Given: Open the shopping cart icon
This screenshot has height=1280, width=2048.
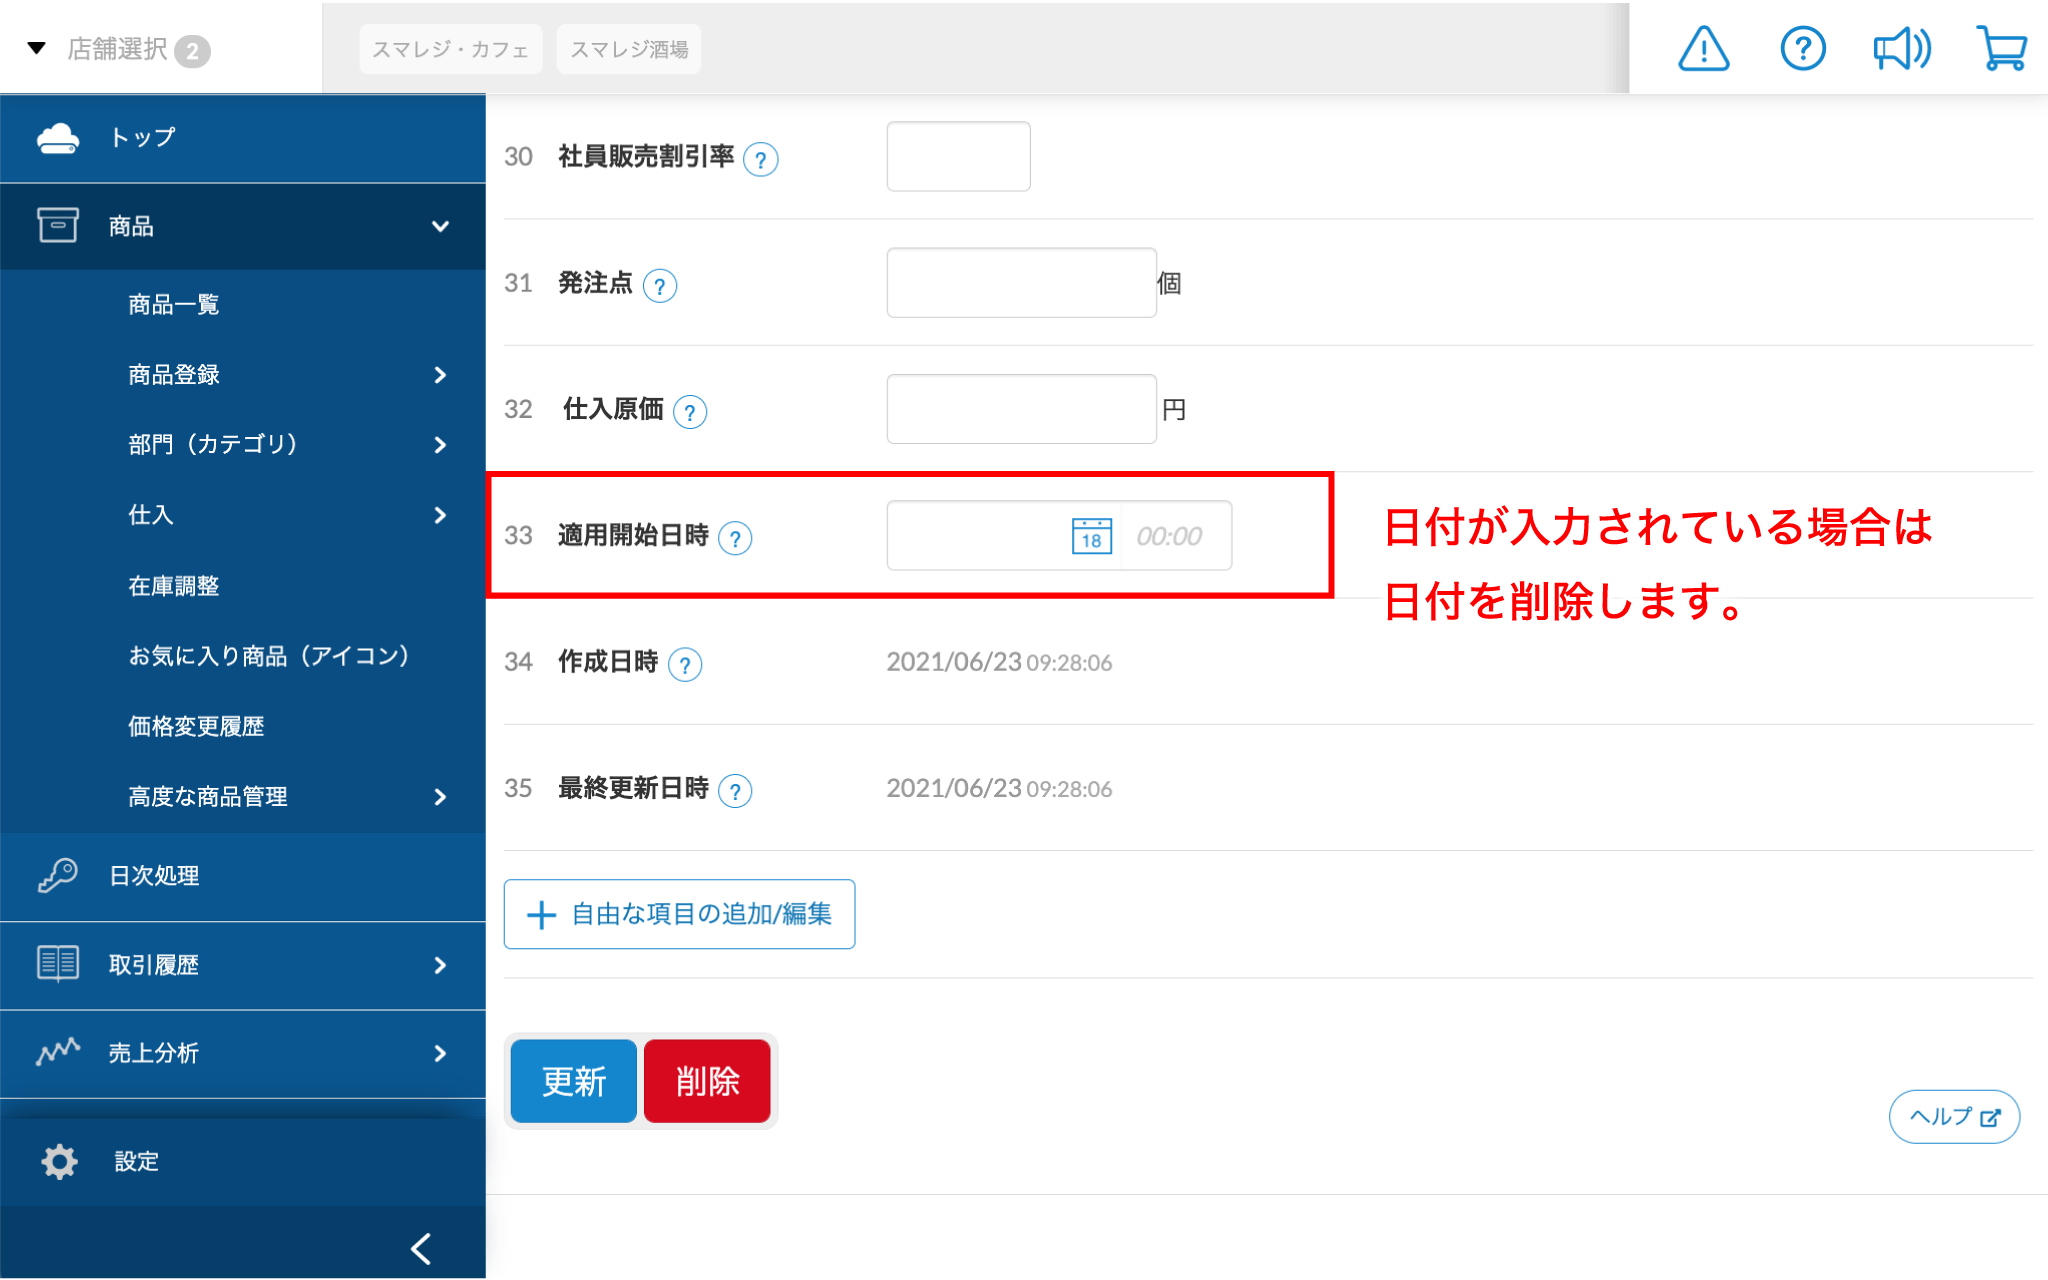Looking at the screenshot, I should point(2001,49).
